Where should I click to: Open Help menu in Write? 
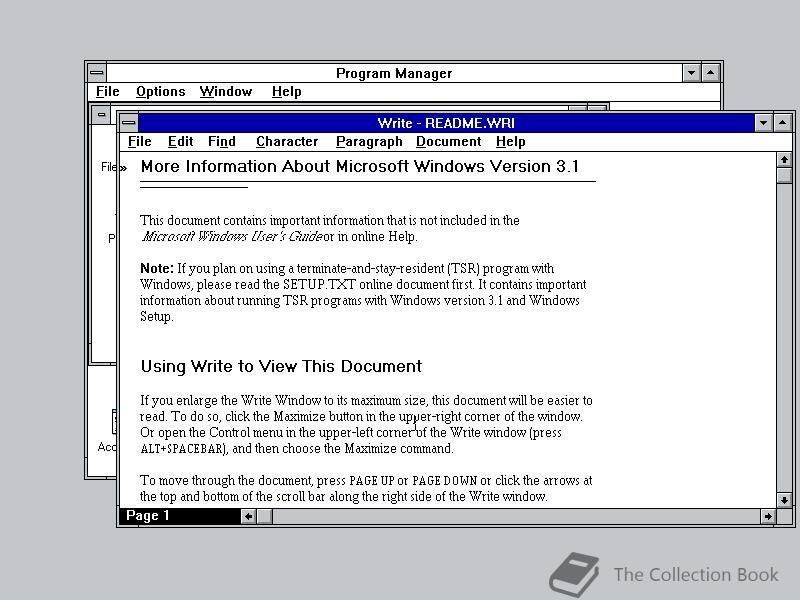pos(511,141)
